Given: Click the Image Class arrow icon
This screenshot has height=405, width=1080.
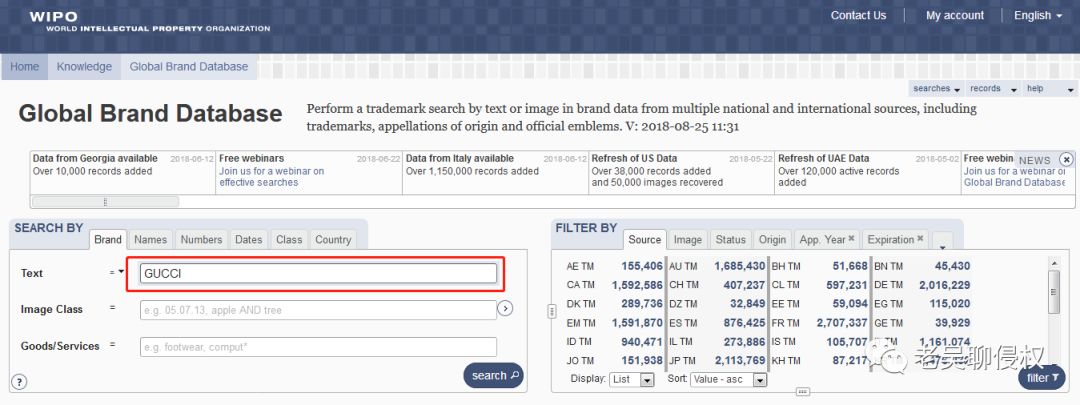Looking at the screenshot, I should (505, 309).
